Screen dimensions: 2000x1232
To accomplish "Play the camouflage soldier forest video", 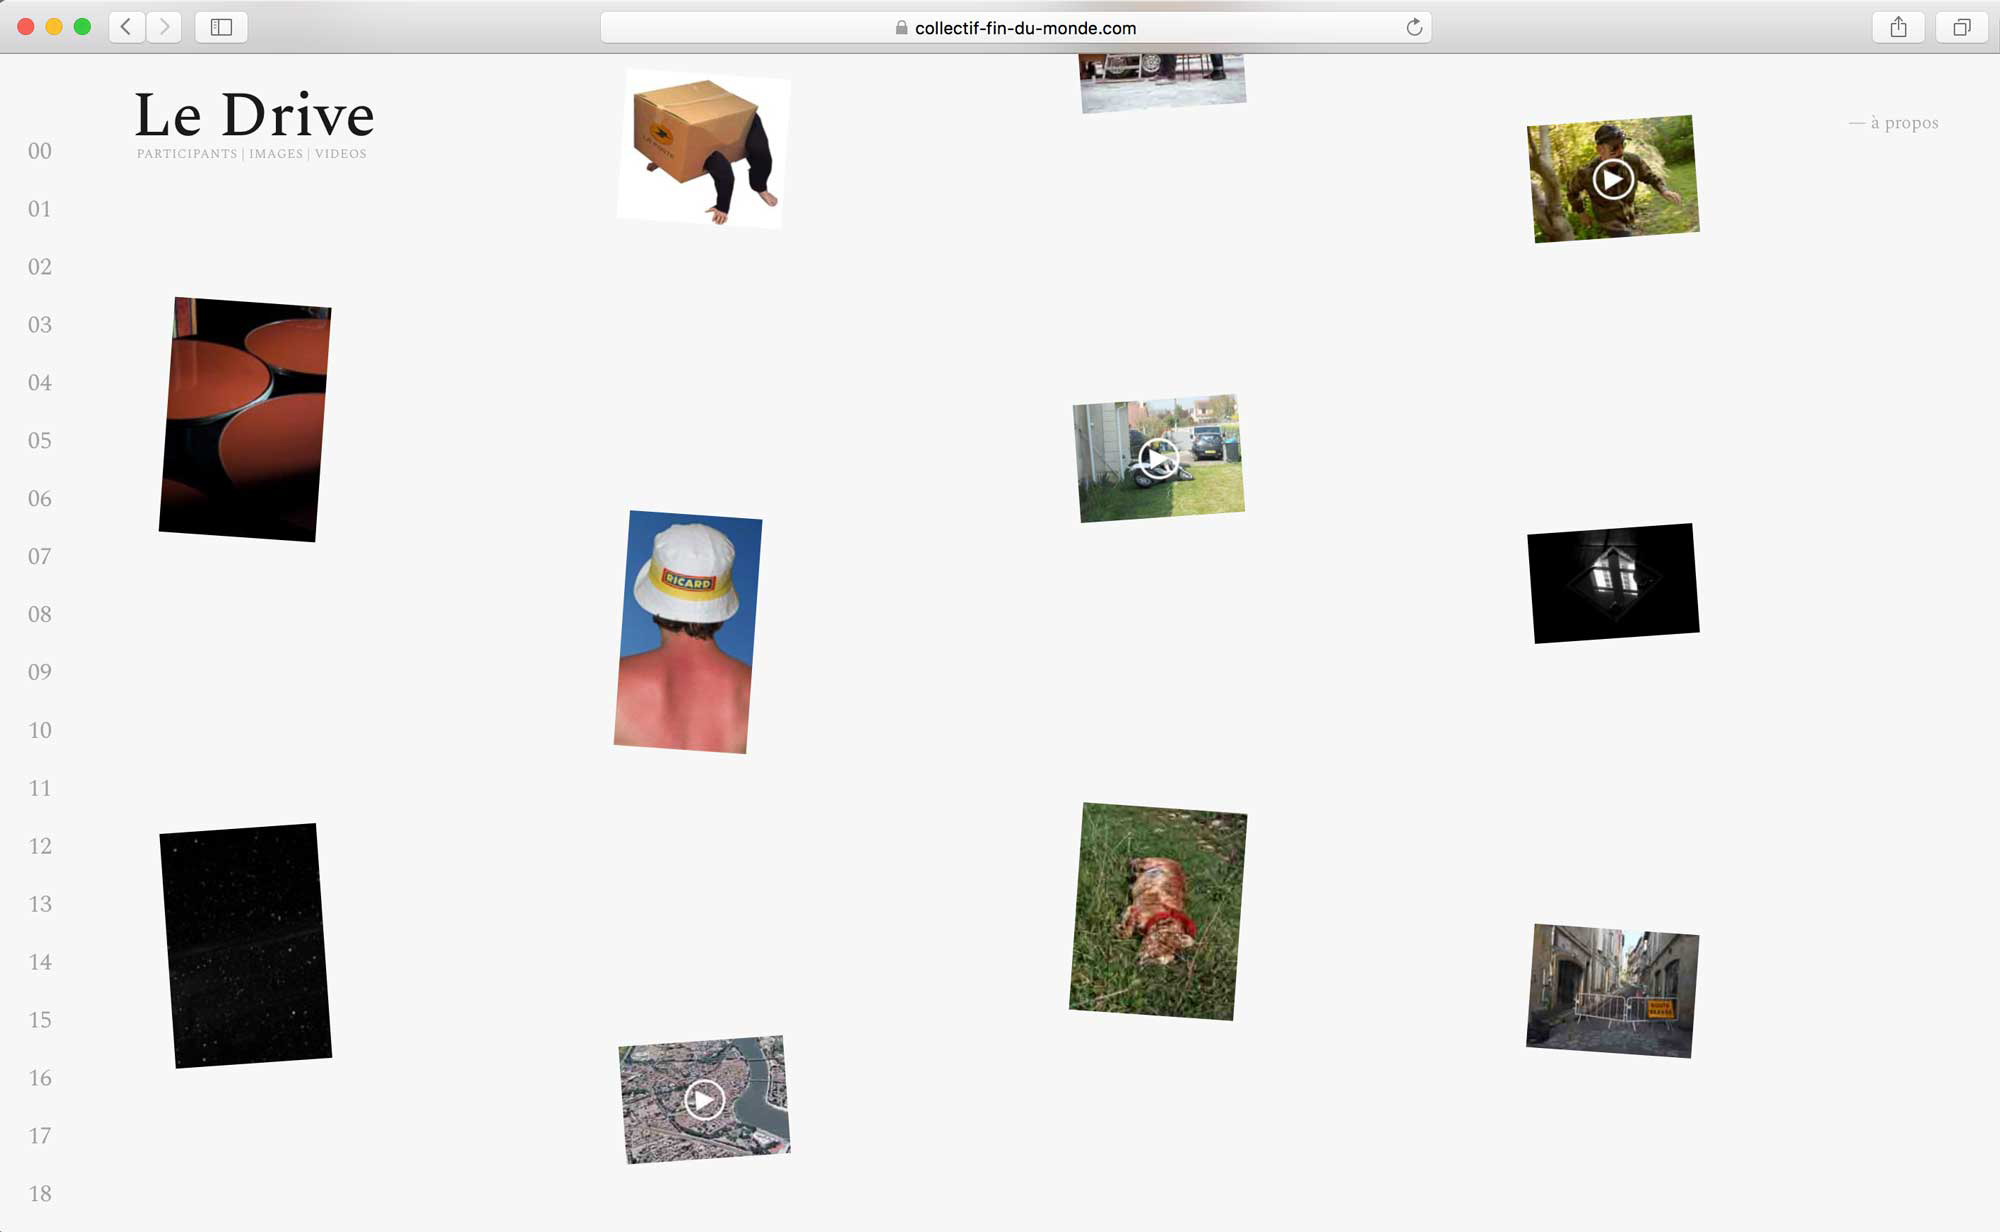I will point(1612,180).
